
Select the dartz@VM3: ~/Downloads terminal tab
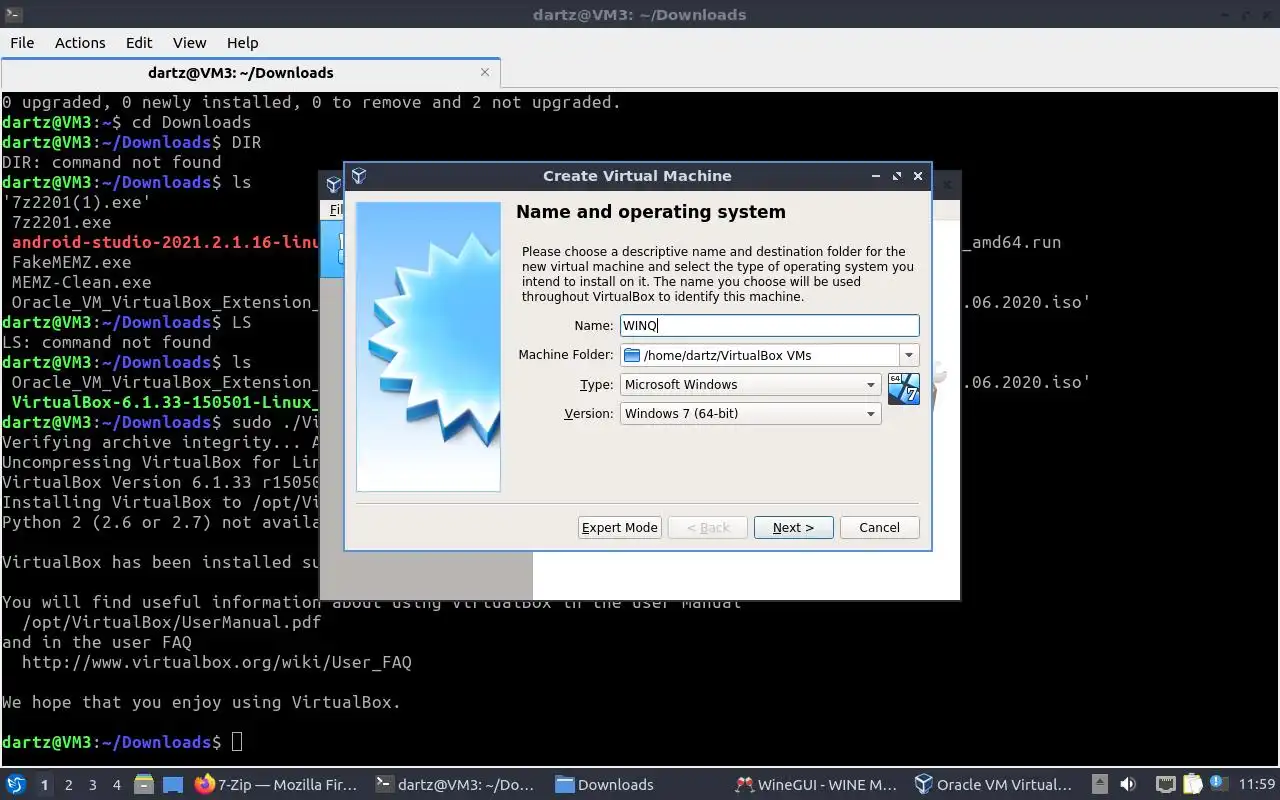[250, 73]
